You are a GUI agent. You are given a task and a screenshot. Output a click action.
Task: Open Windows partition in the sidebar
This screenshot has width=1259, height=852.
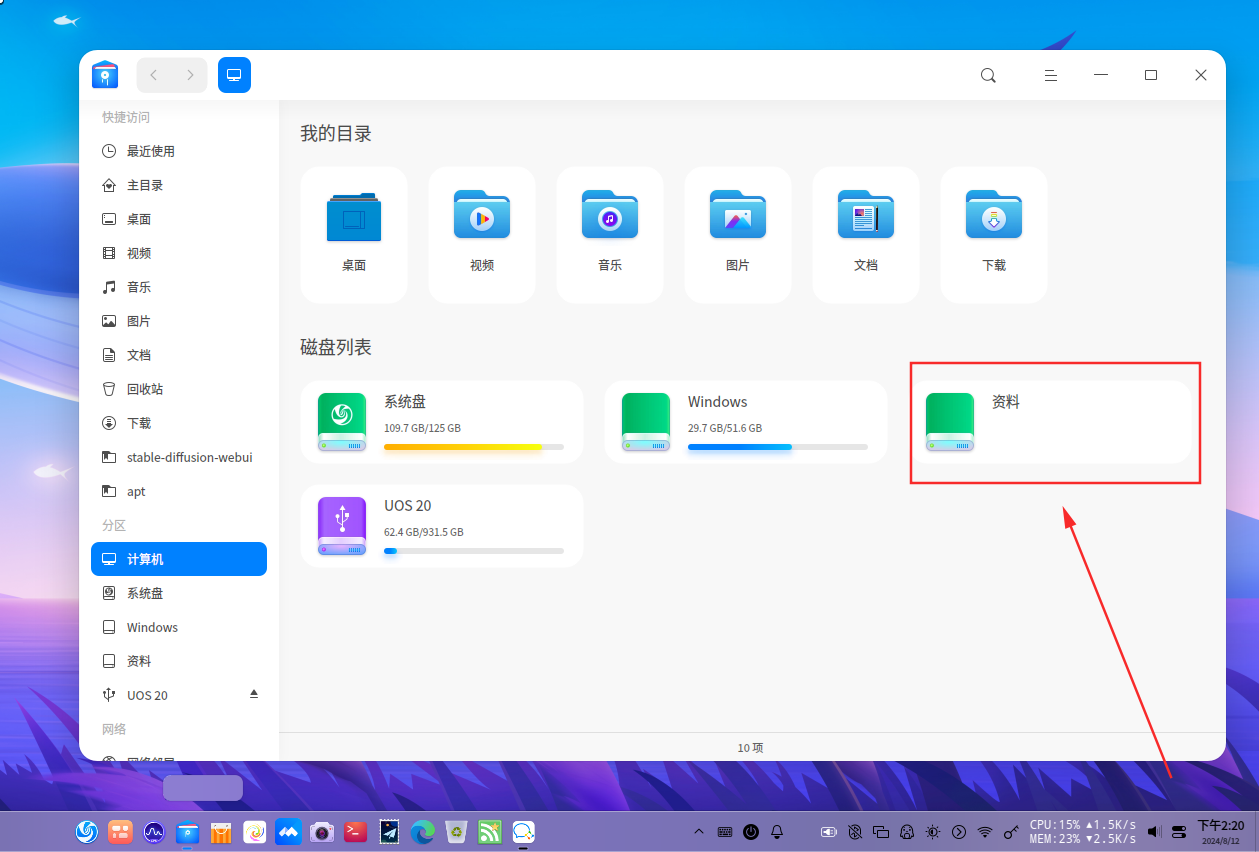(179, 627)
